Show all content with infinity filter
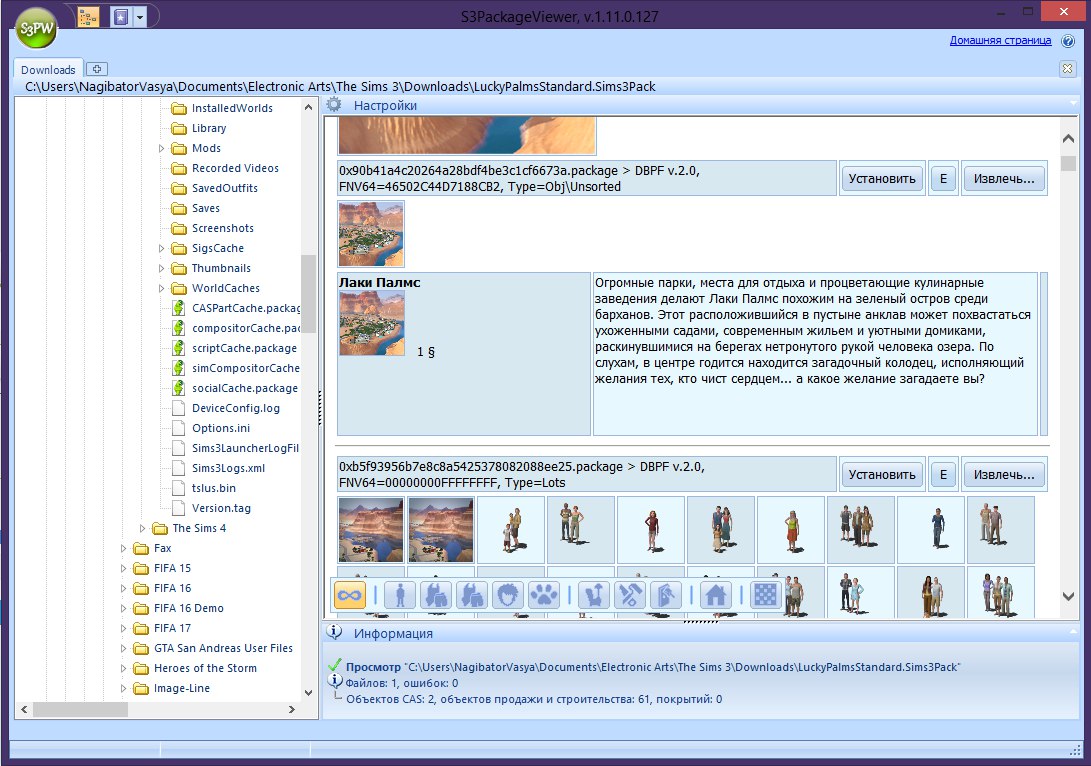The height and width of the screenshot is (766, 1091). click(350, 596)
